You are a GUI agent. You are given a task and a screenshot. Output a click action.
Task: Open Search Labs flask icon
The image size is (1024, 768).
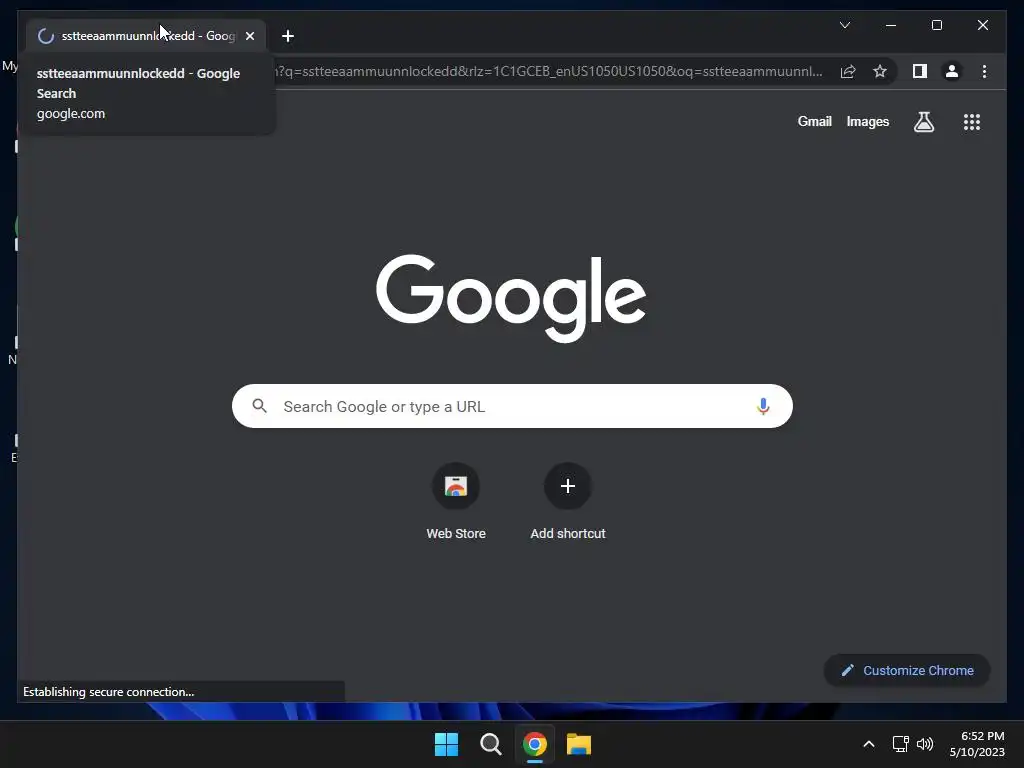(x=923, y=121)
